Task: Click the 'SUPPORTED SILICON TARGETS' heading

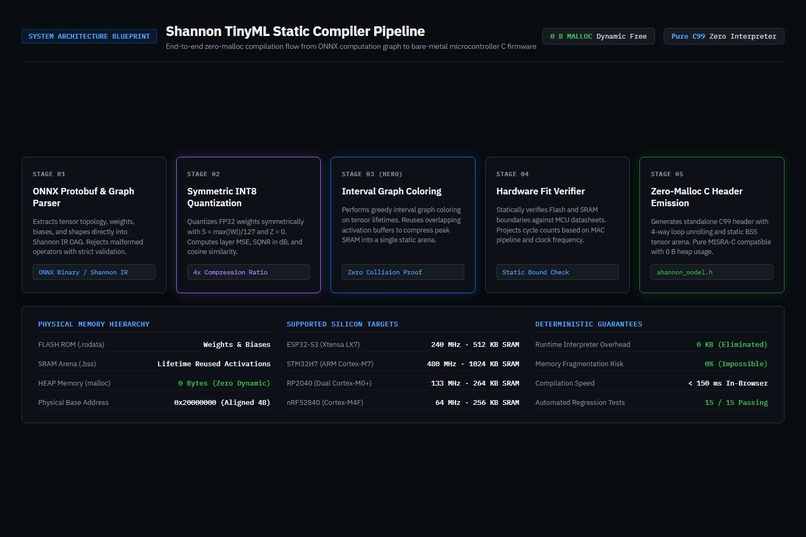Action: click(x=342, y=324)
